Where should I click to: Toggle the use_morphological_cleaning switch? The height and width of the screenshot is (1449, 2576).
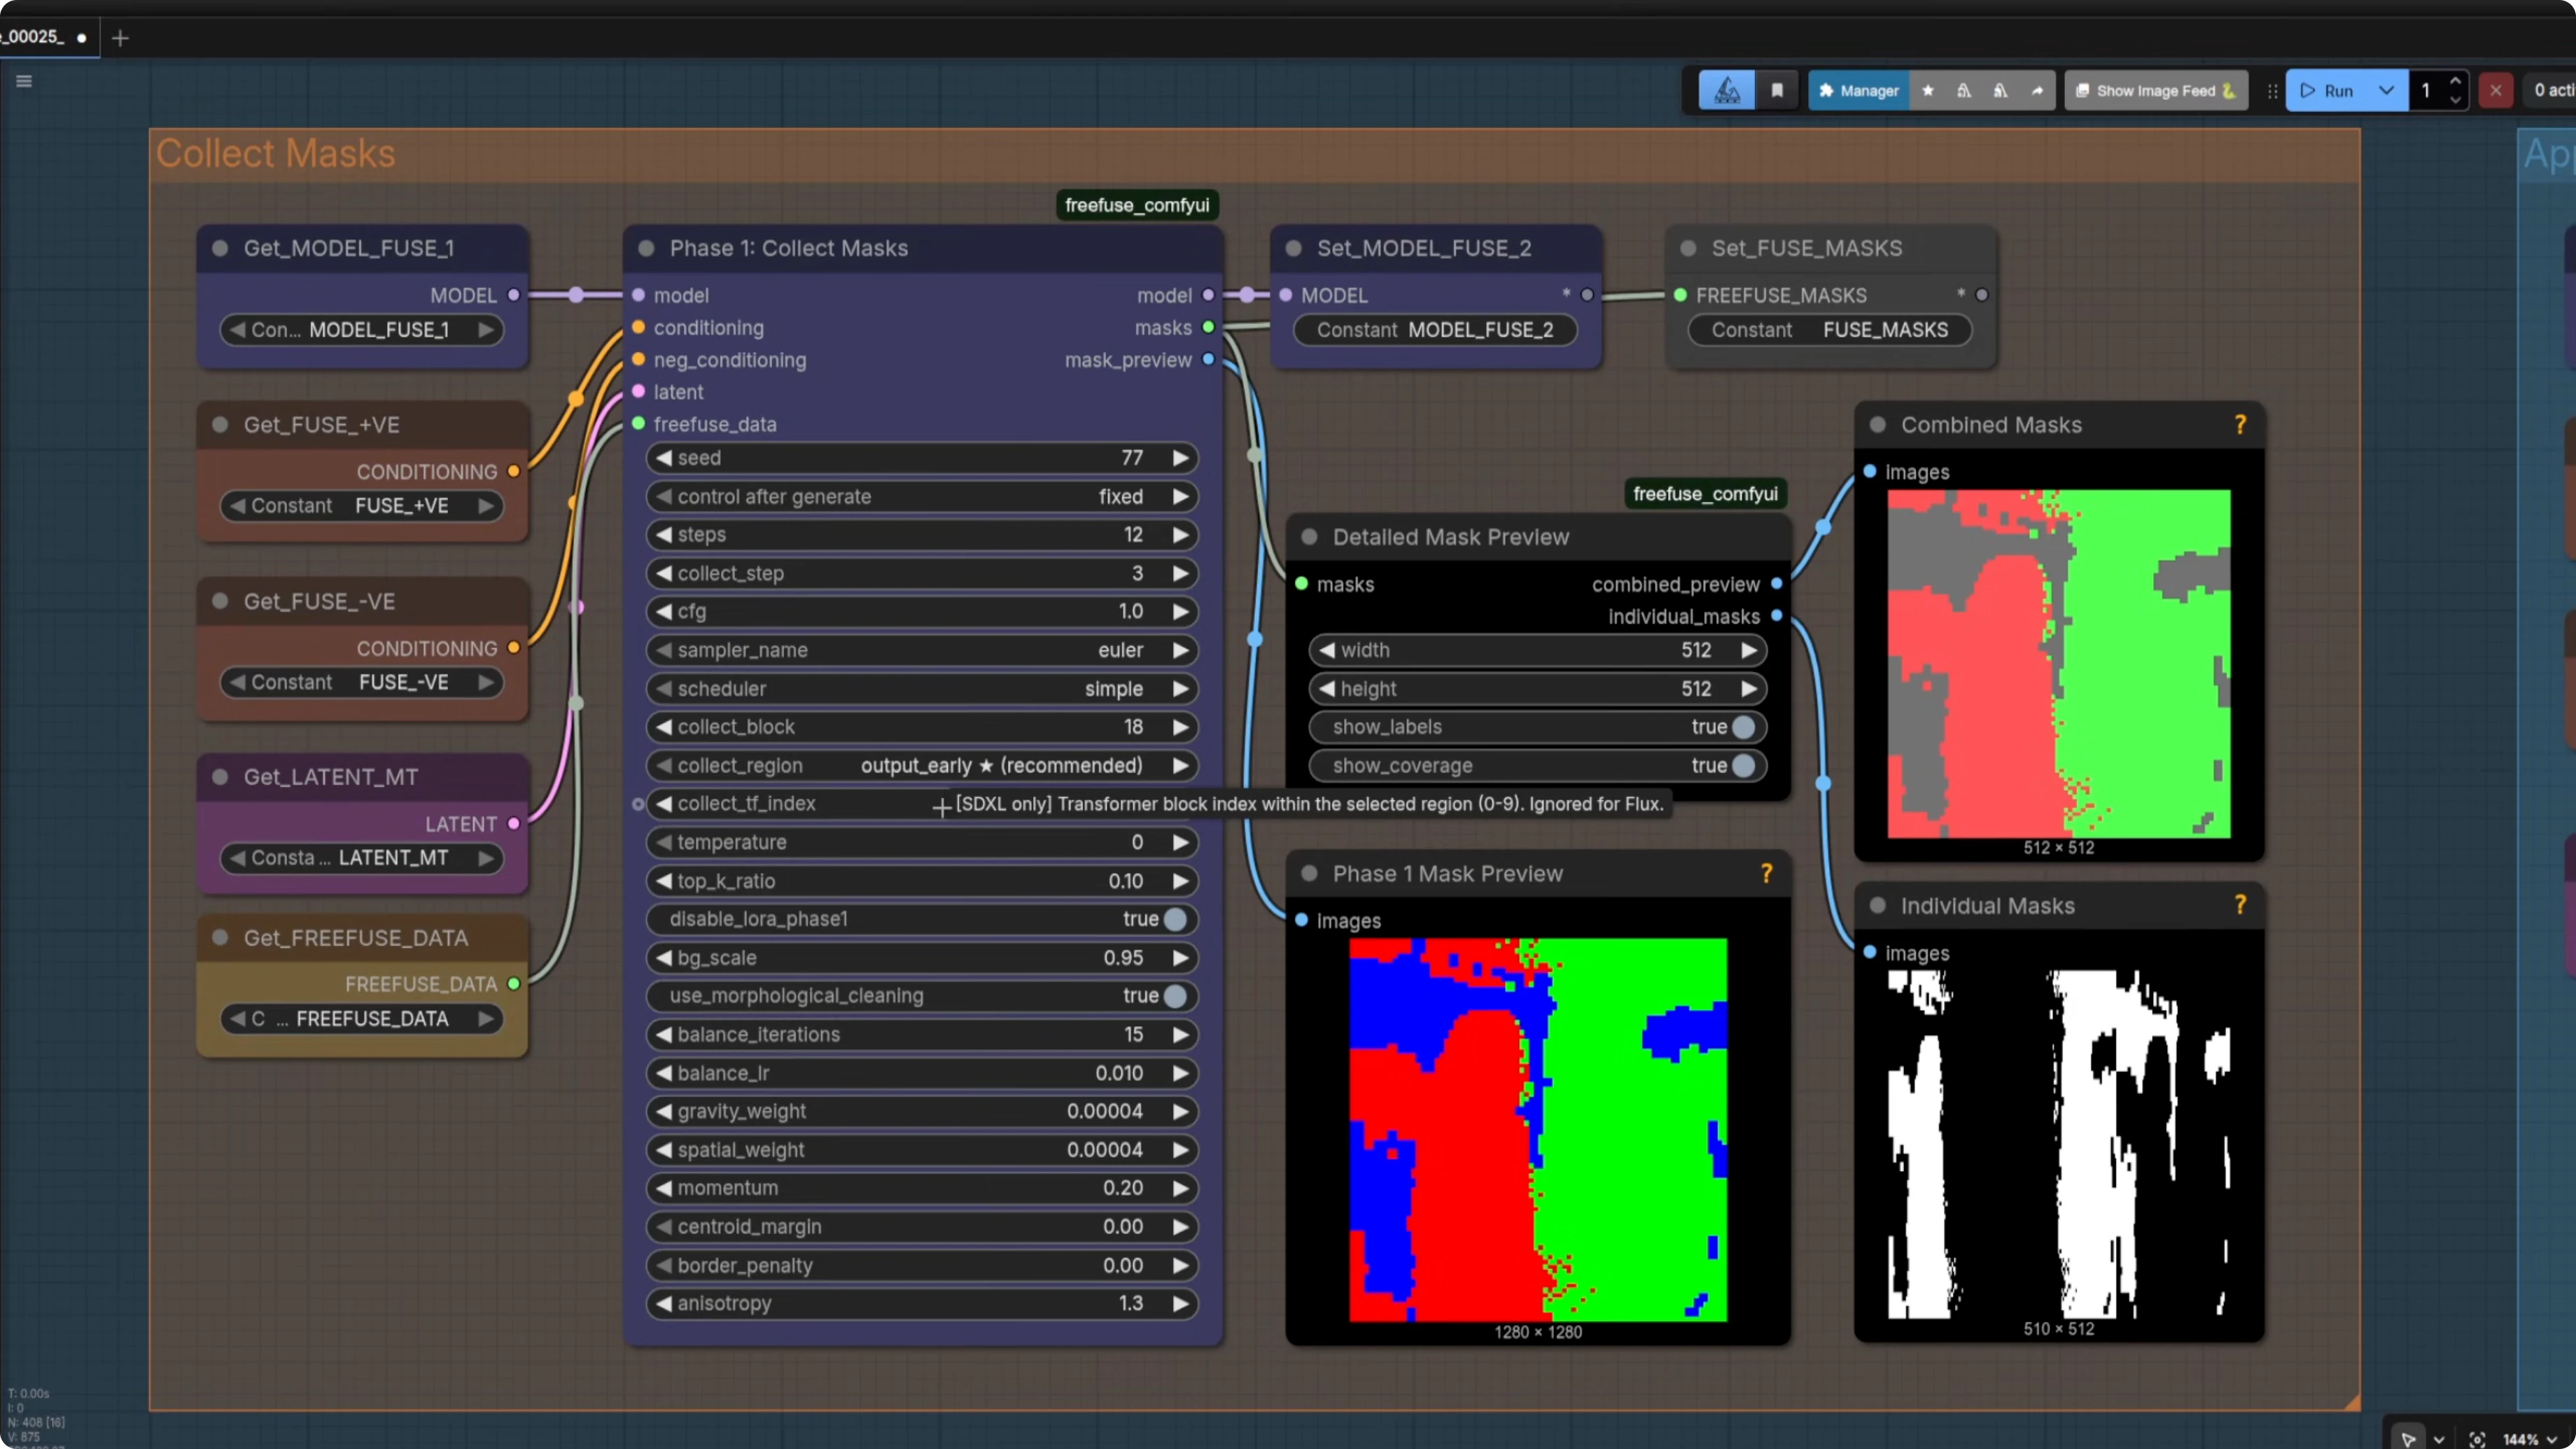(1175, 996)
